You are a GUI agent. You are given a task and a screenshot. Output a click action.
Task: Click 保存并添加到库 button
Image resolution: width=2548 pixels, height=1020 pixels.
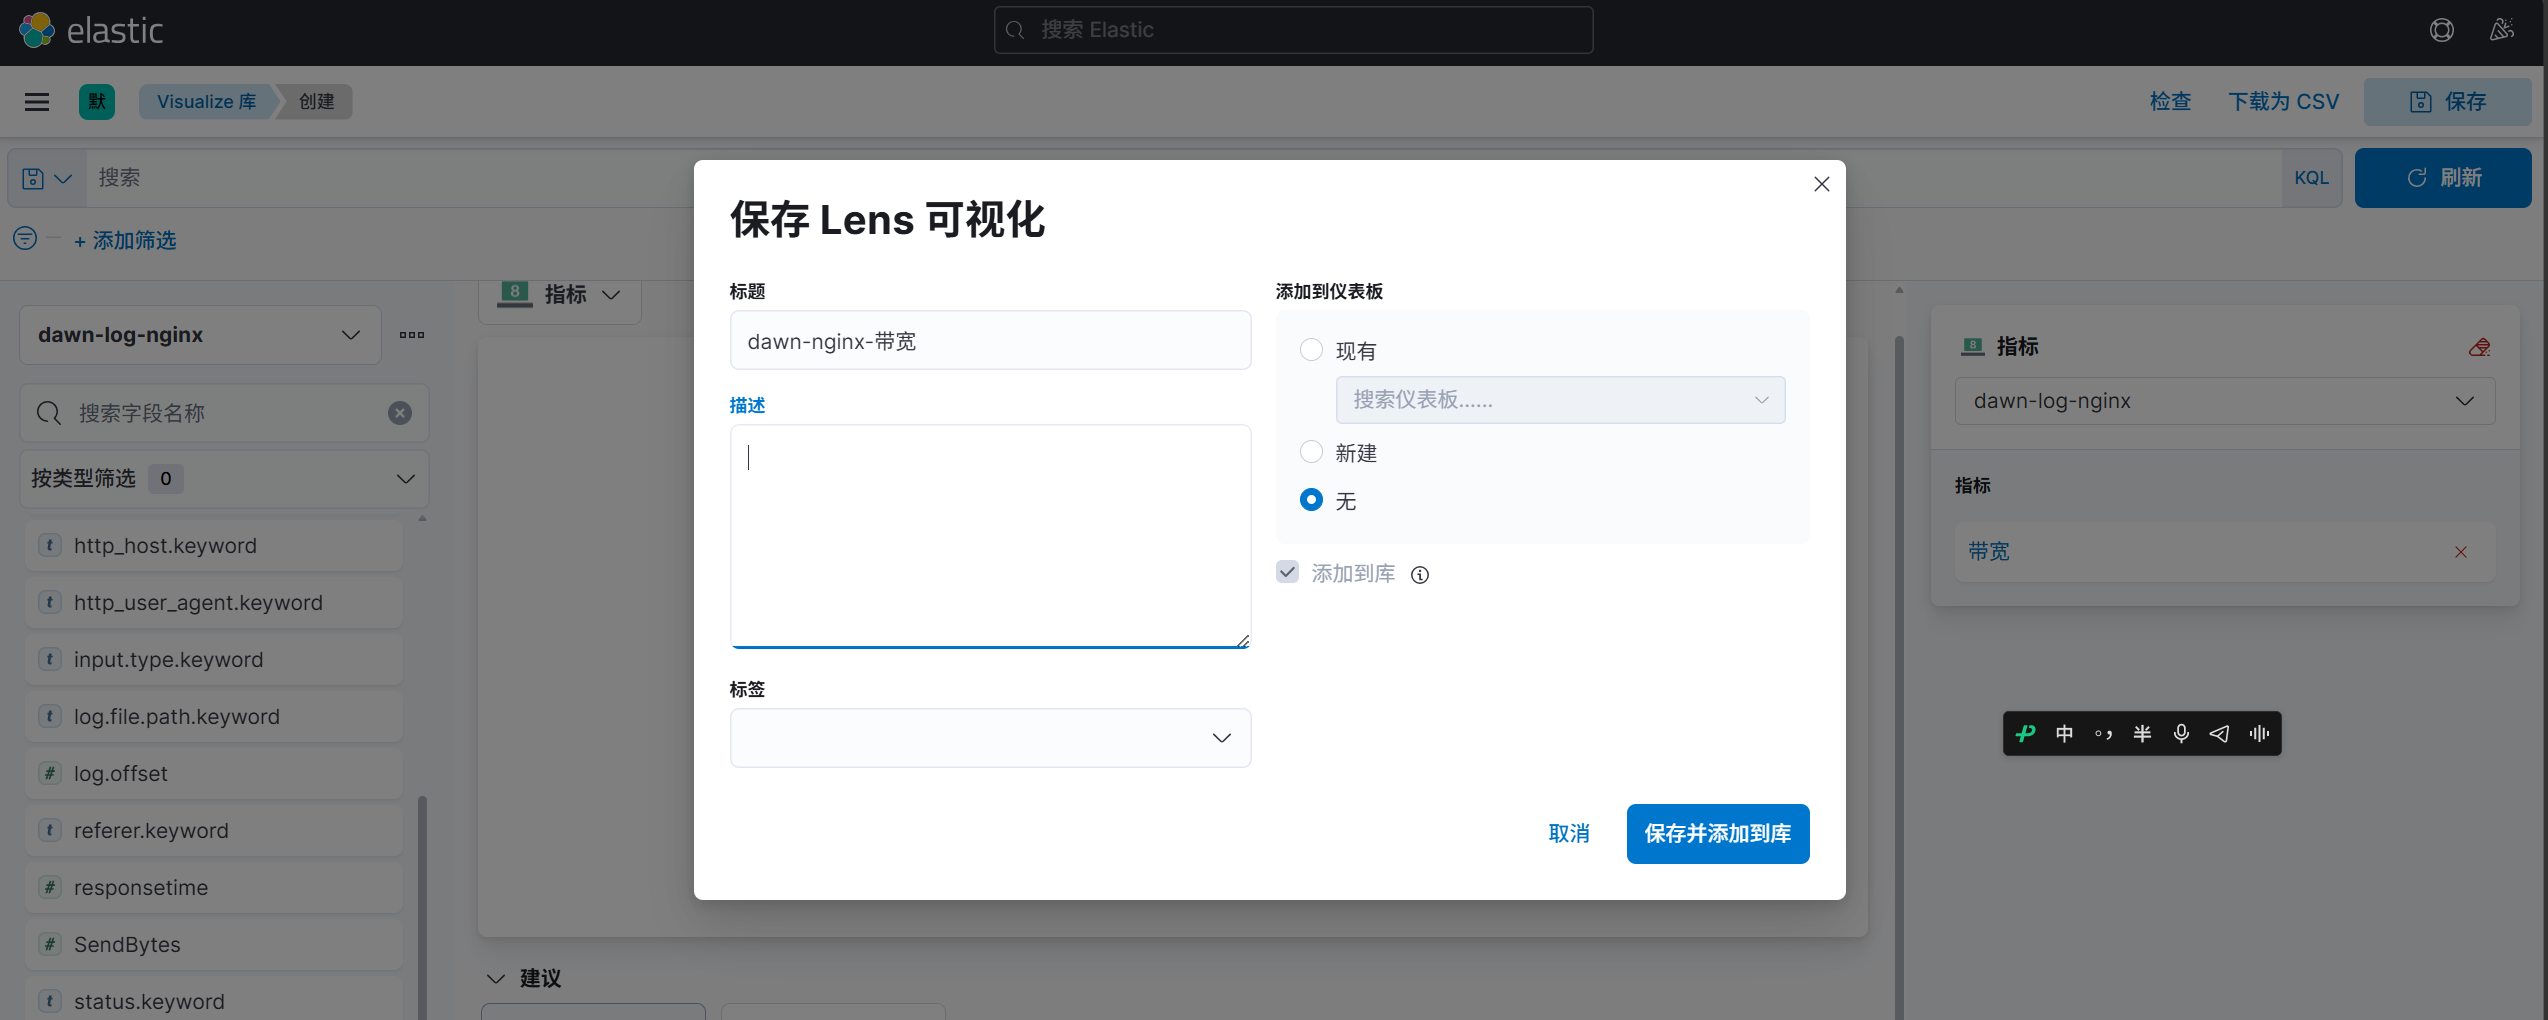pyautogui.click(x=1718, y=834)
